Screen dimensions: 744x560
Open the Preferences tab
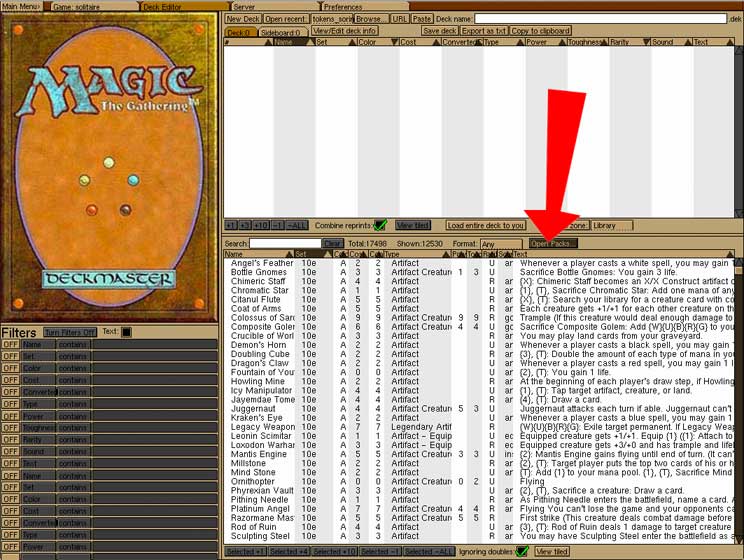365,7
